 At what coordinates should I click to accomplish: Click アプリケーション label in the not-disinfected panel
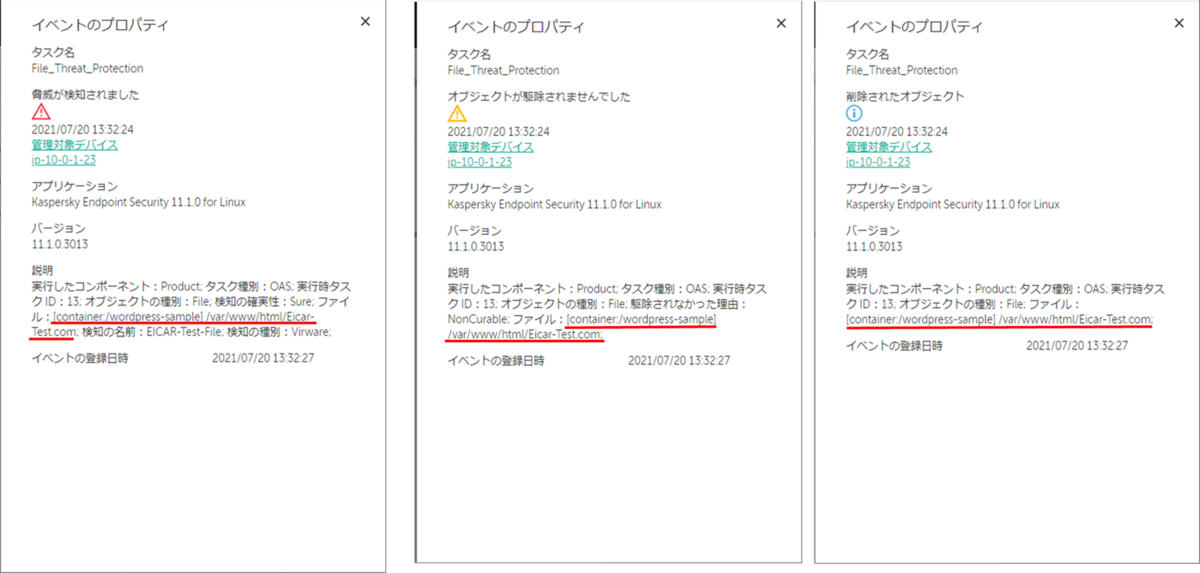click(x=489, y=189)
